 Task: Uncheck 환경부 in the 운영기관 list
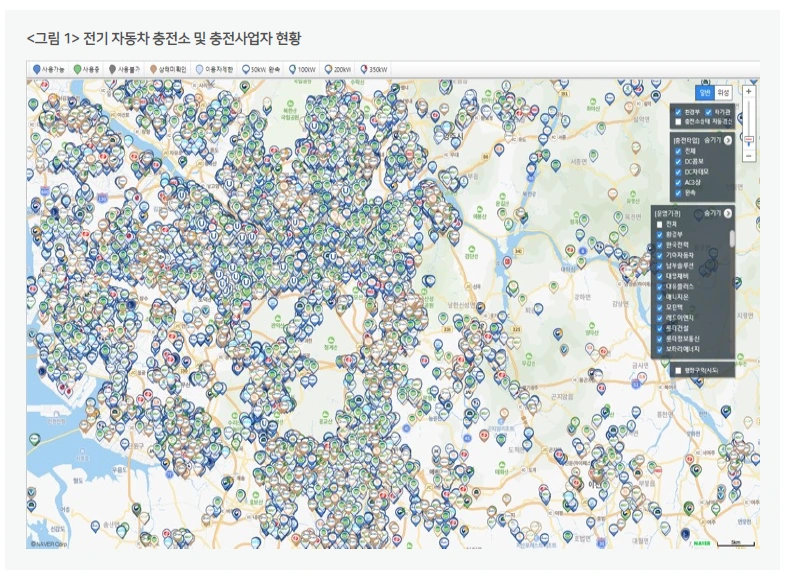(659, 235)
